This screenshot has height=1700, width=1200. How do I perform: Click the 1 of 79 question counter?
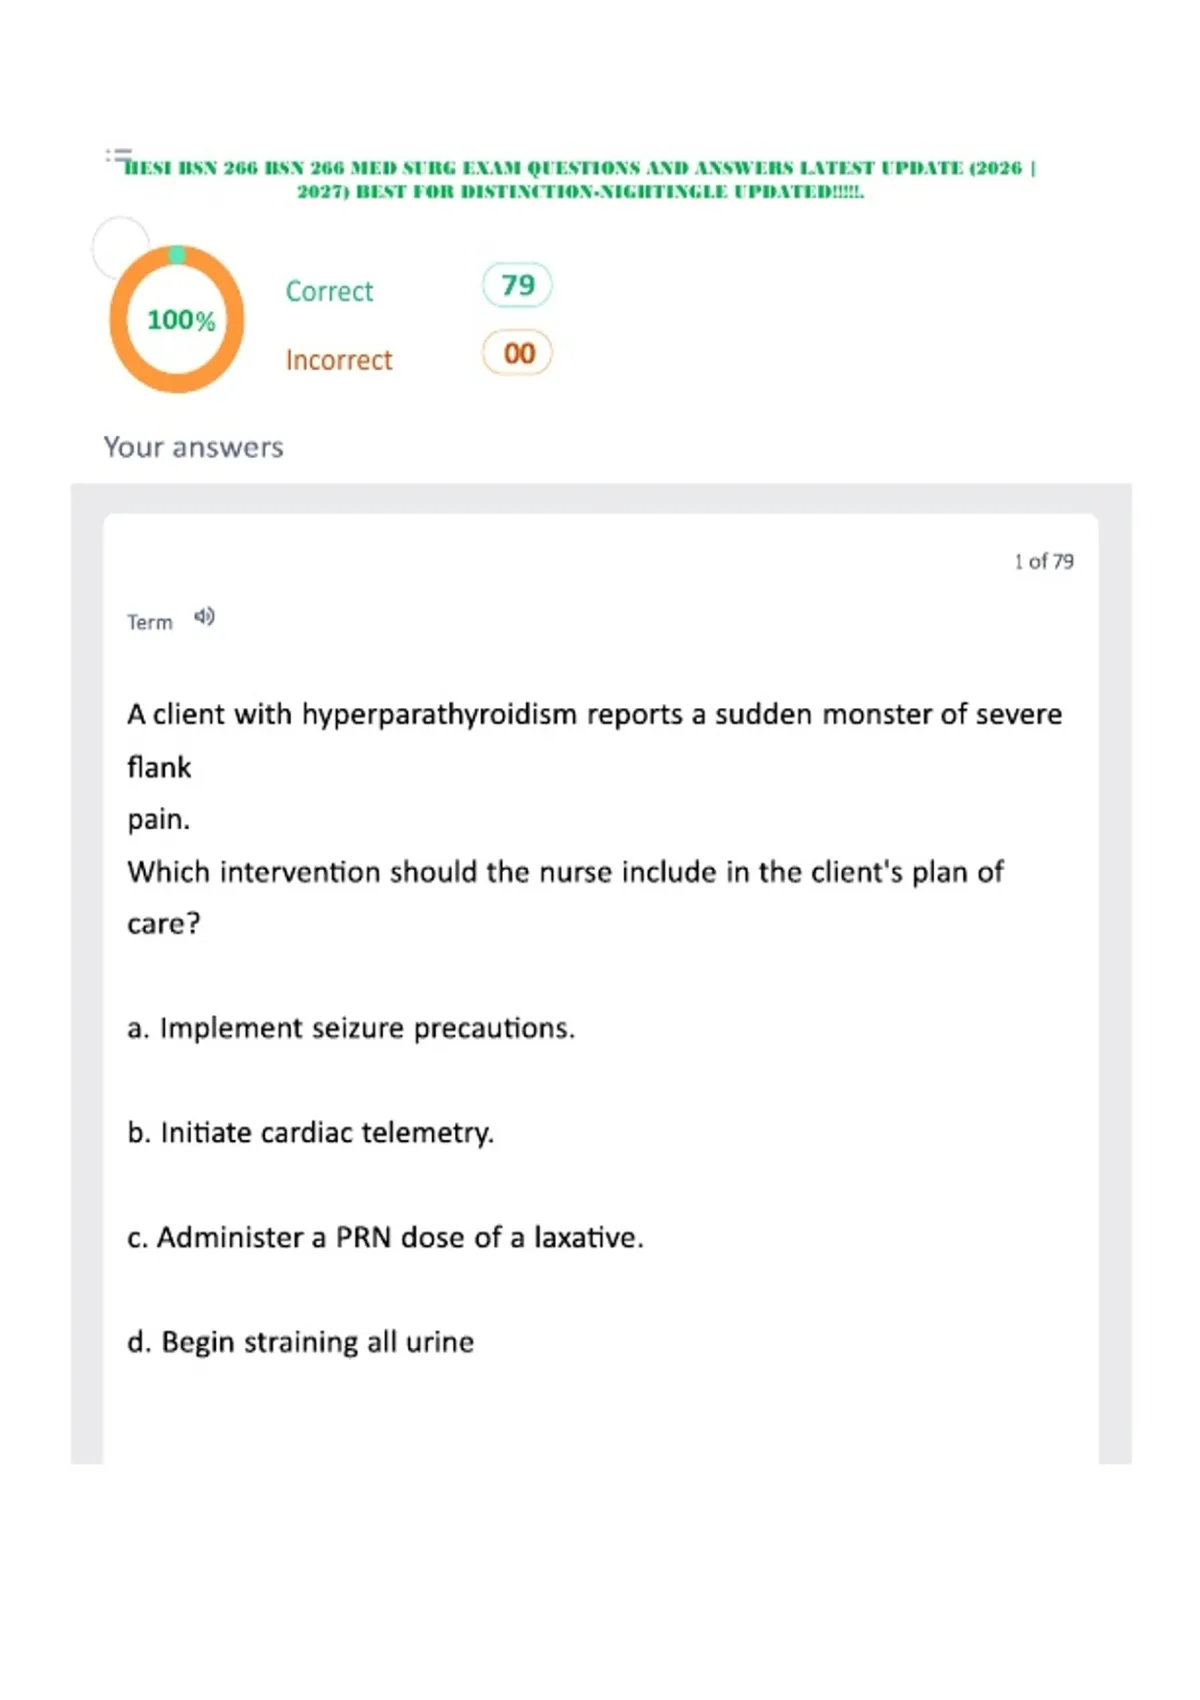click(x=1044, y=561)
